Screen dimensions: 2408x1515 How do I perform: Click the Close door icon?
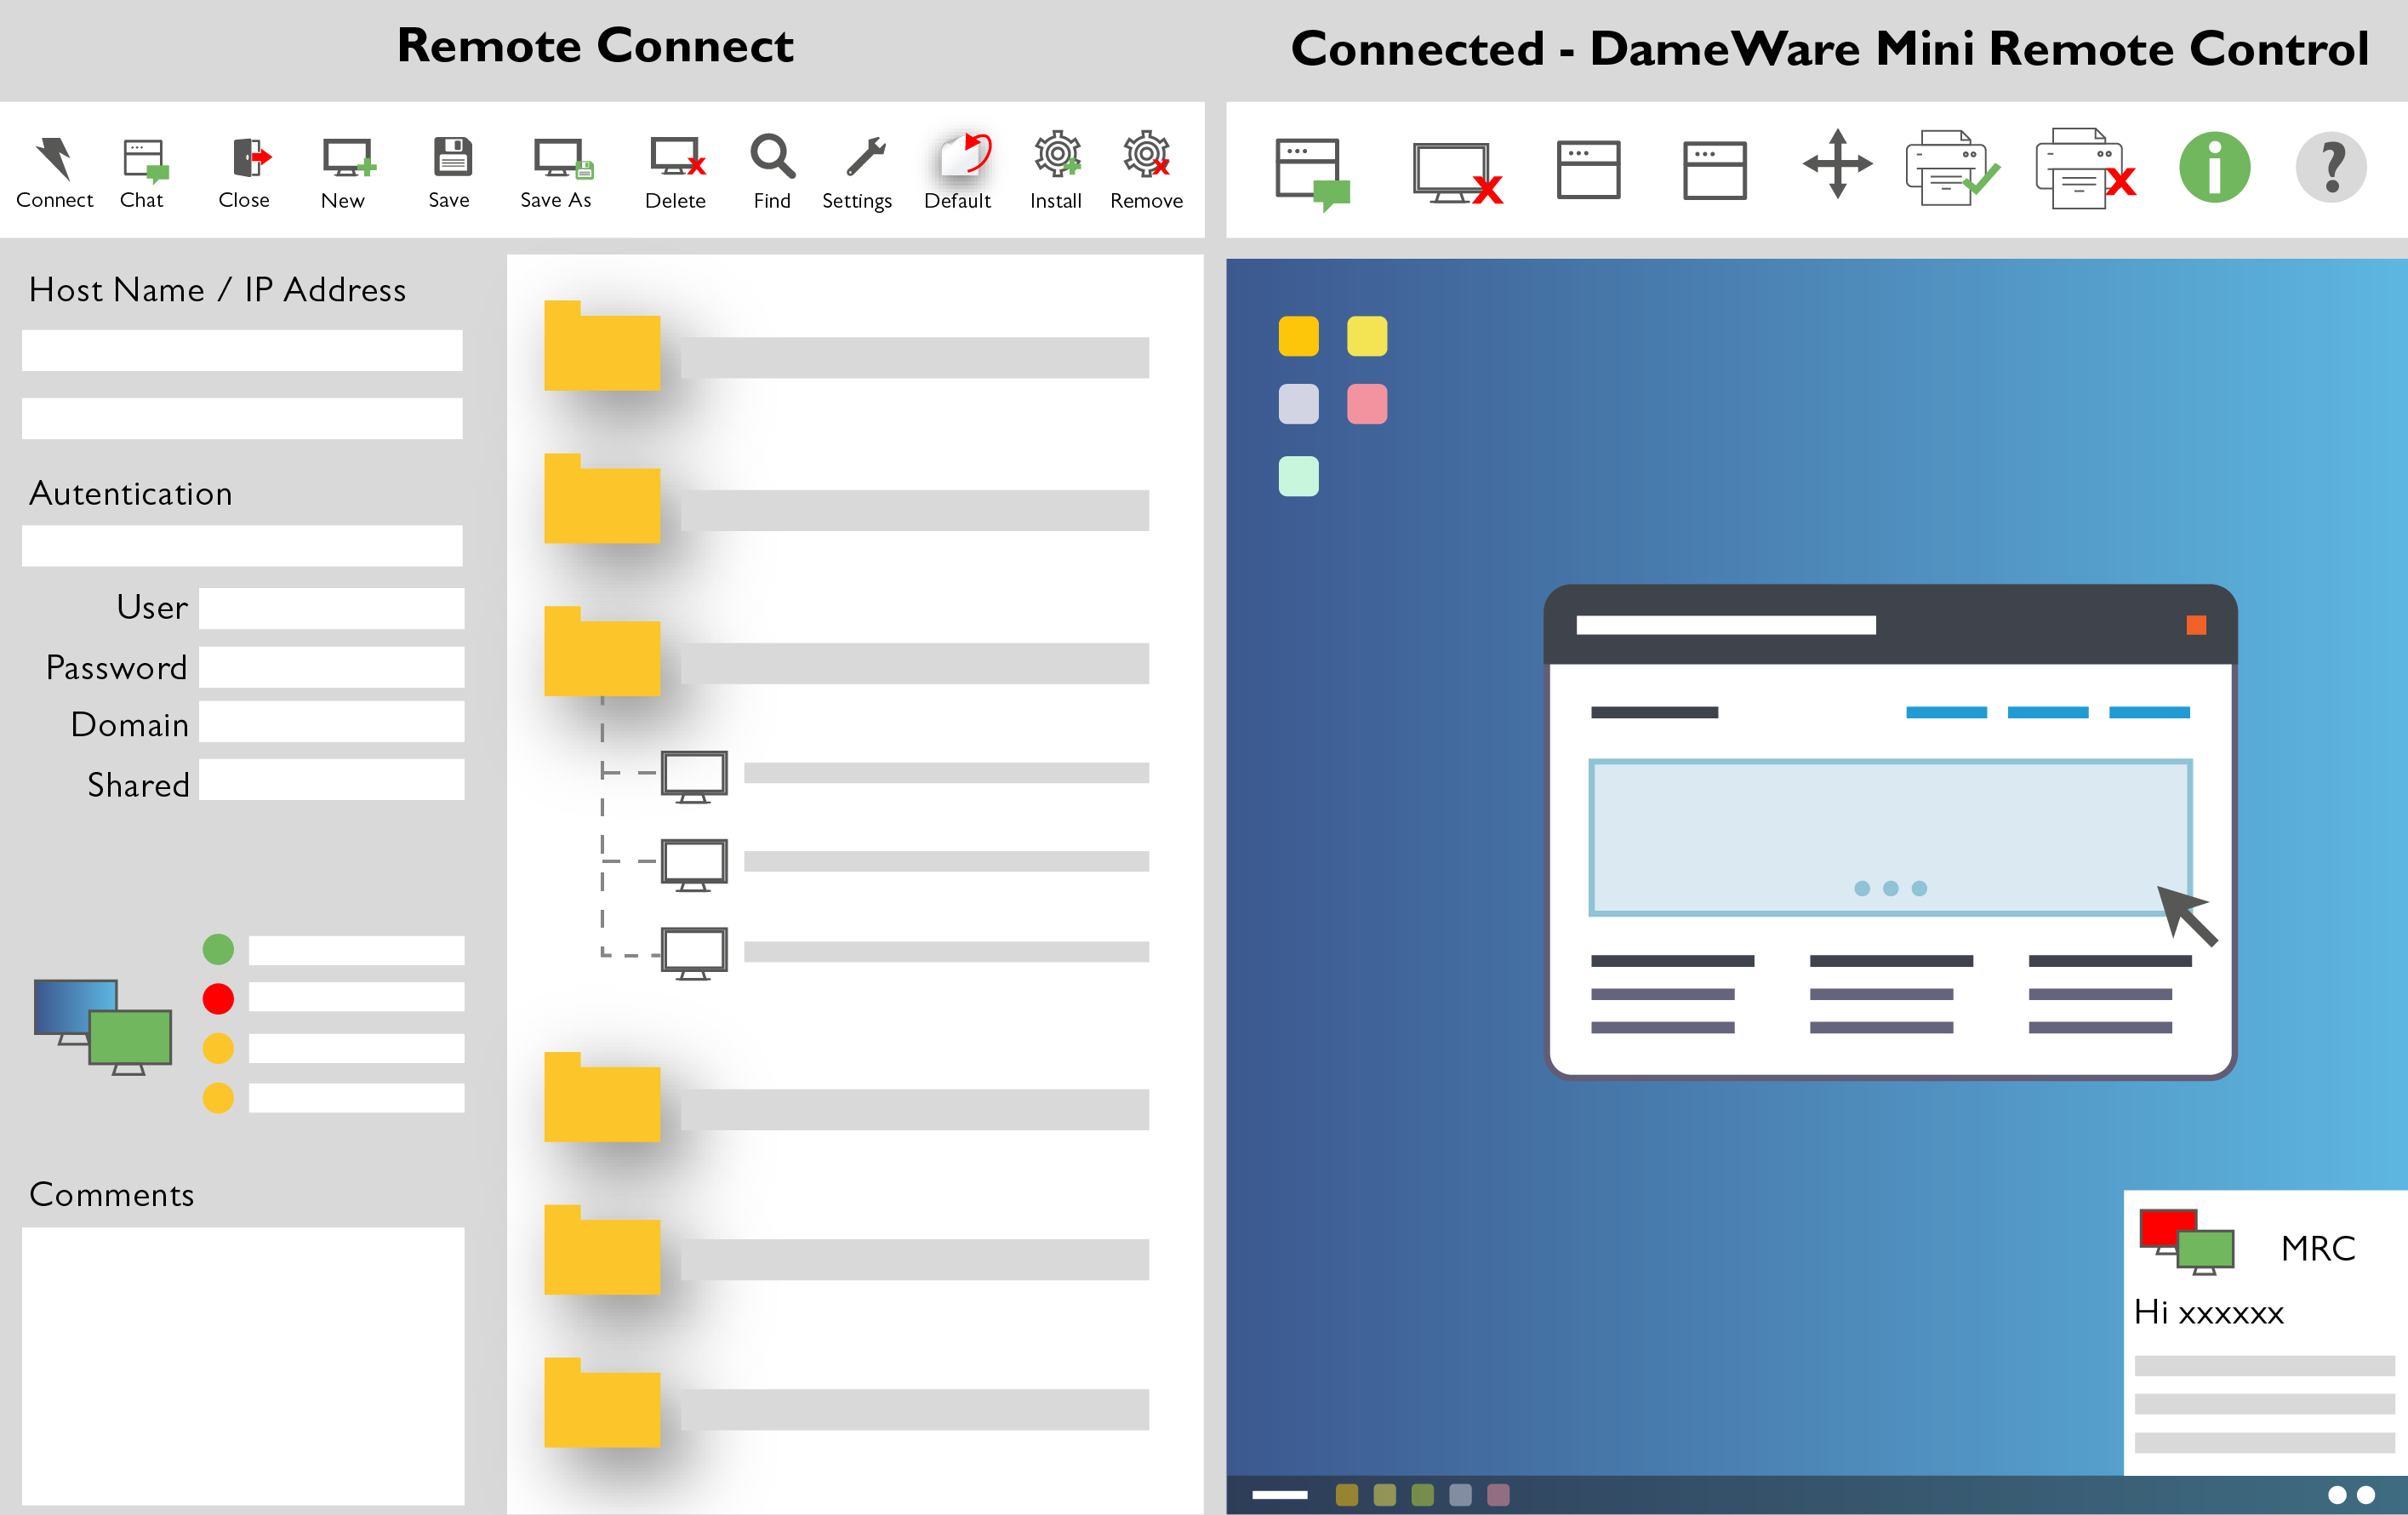251,158
